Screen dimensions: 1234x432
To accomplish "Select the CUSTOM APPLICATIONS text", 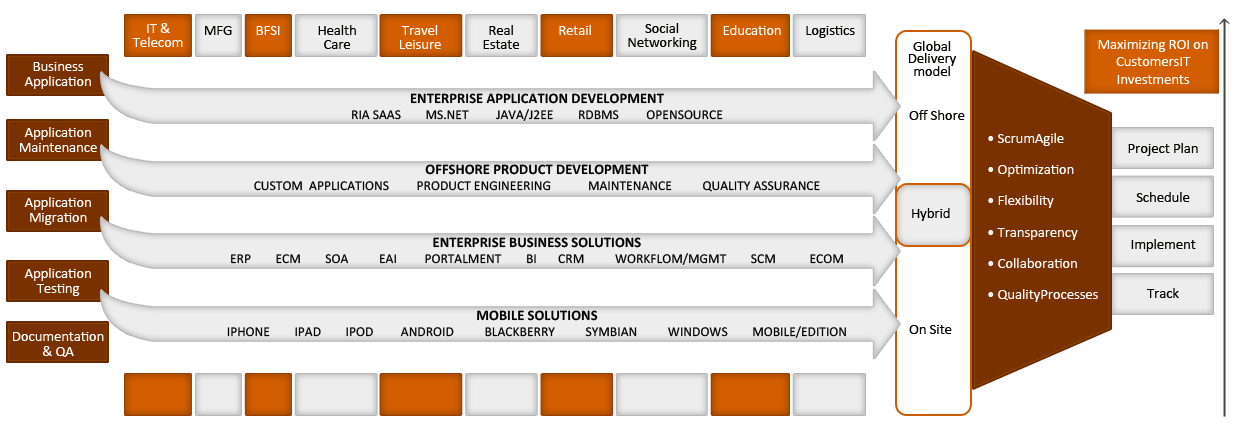I will click(x=321, y=186).
